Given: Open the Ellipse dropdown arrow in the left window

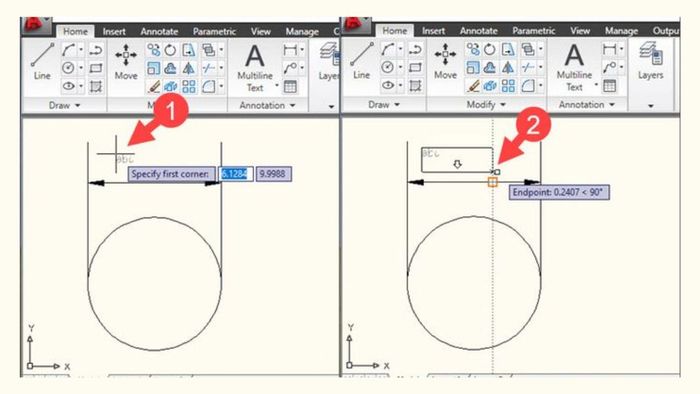Looking at the screenshot, I should [81, 86].
